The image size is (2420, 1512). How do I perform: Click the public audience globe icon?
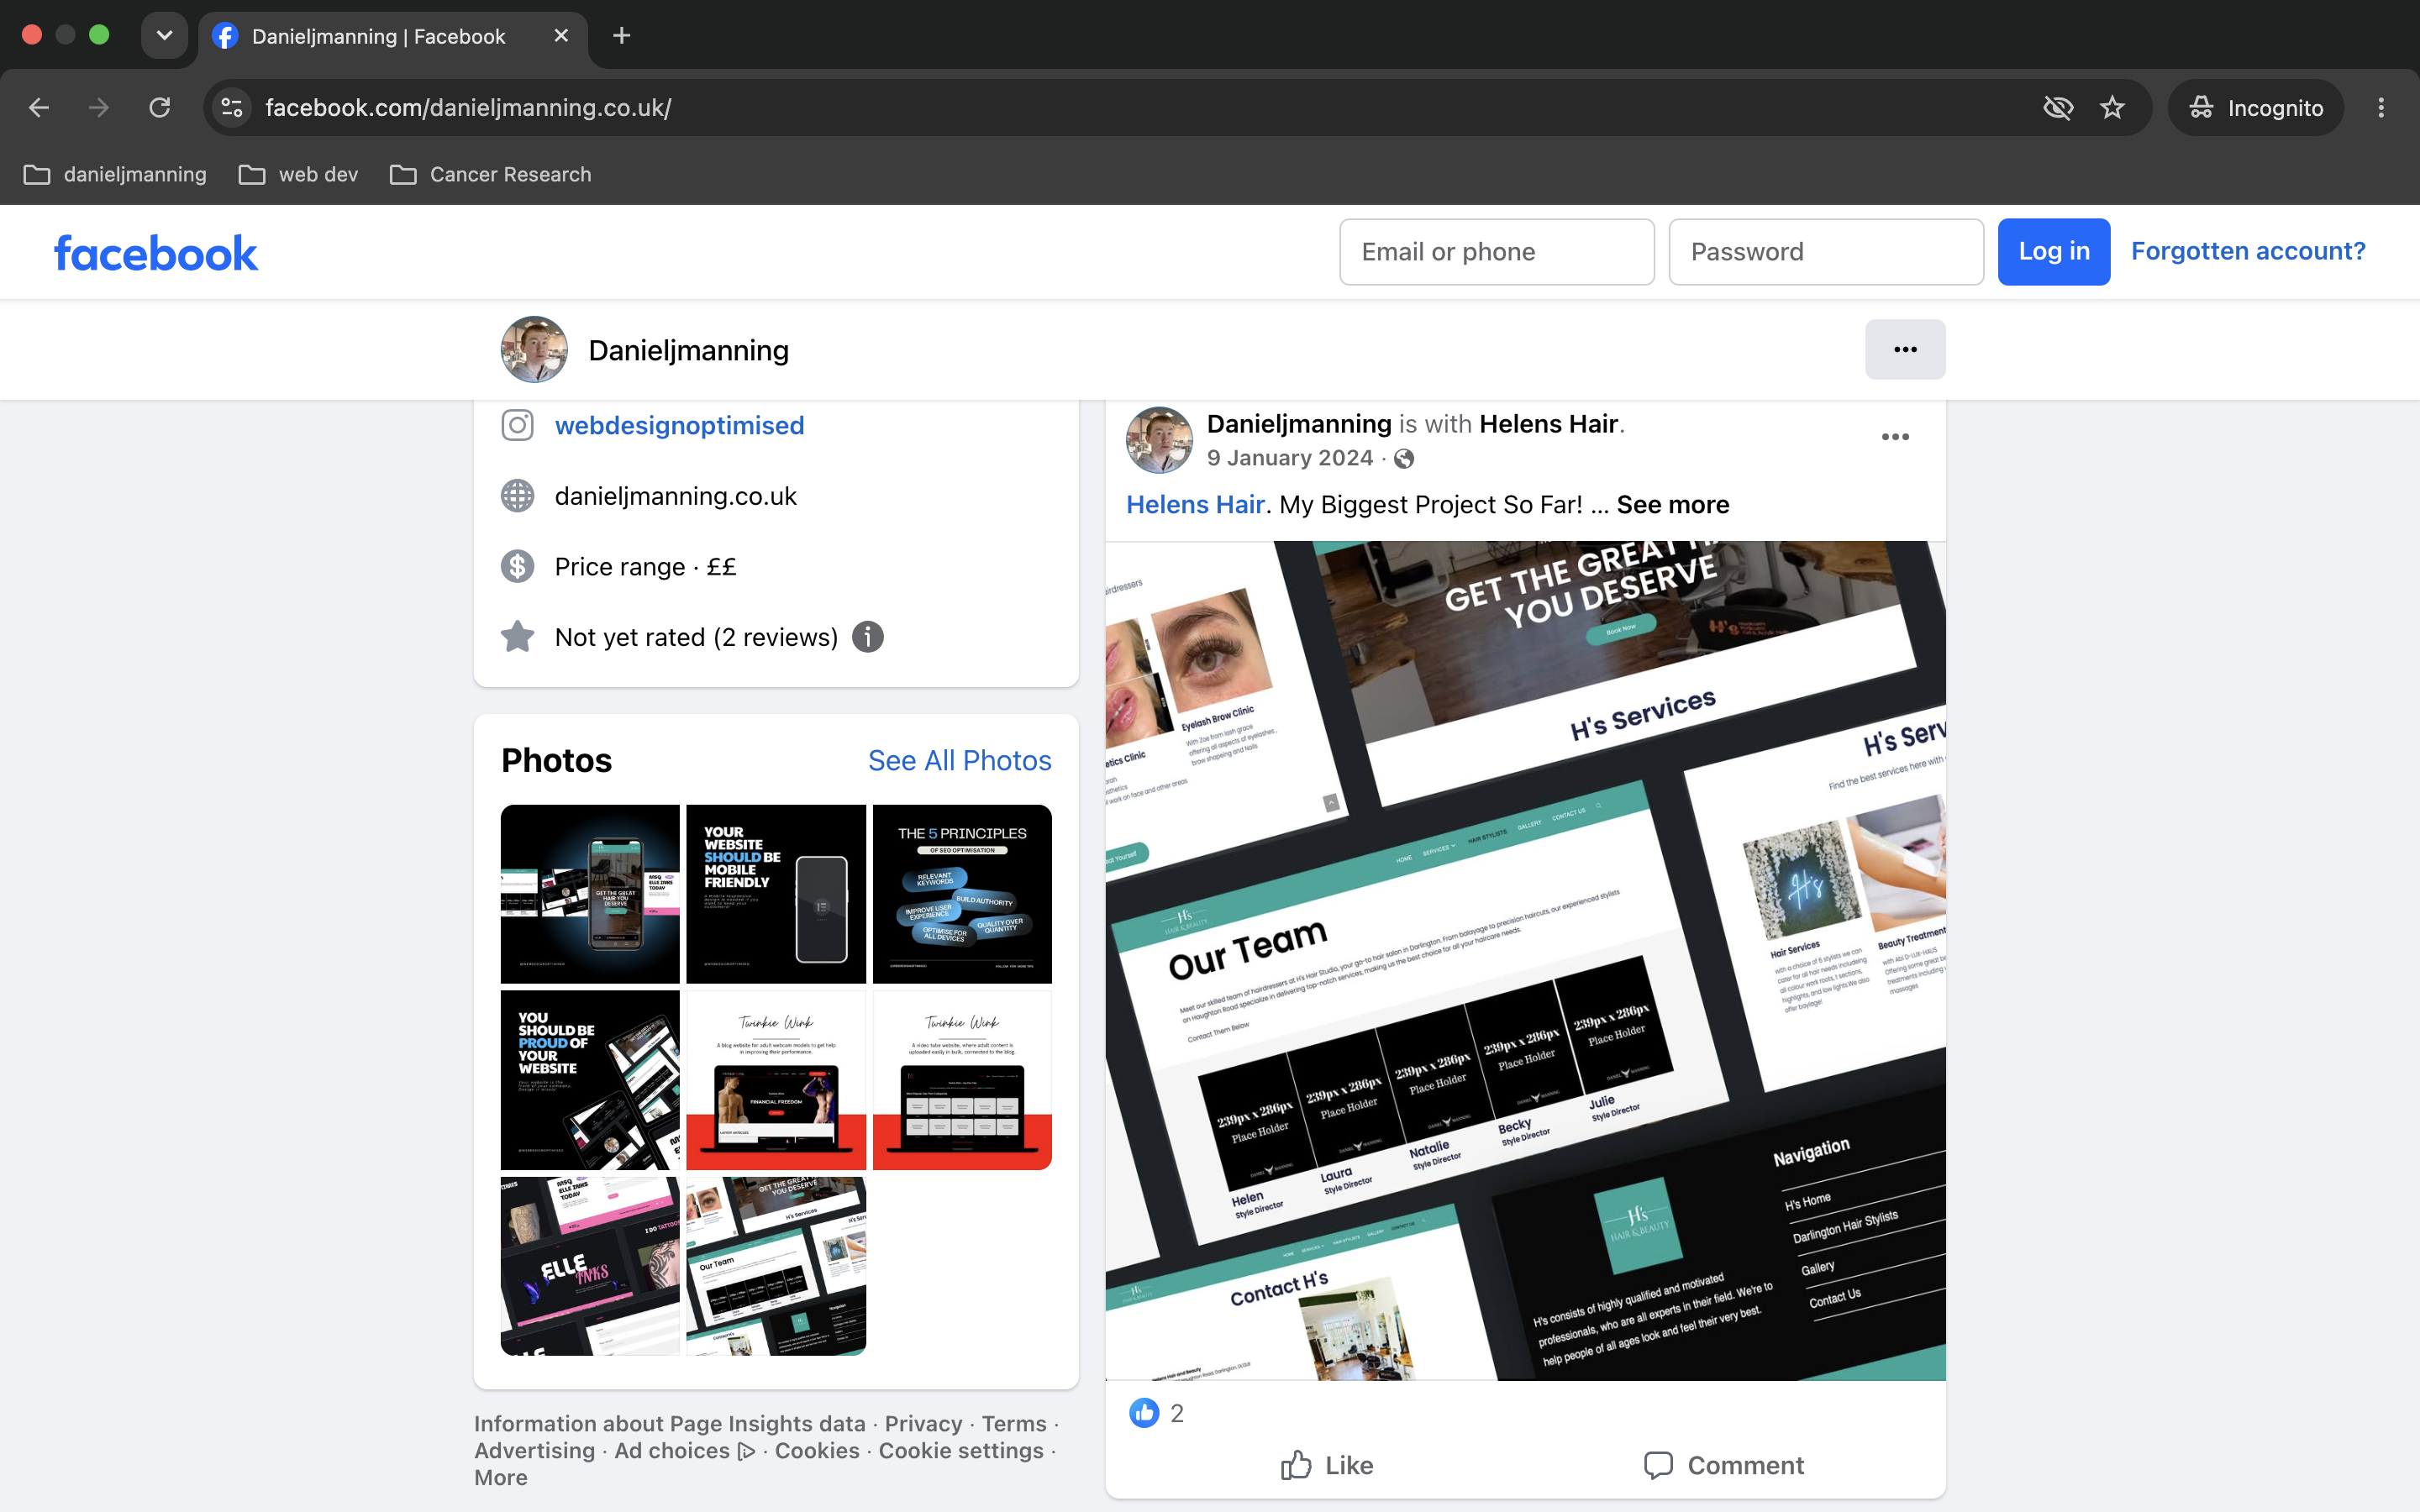[1404, 459]
